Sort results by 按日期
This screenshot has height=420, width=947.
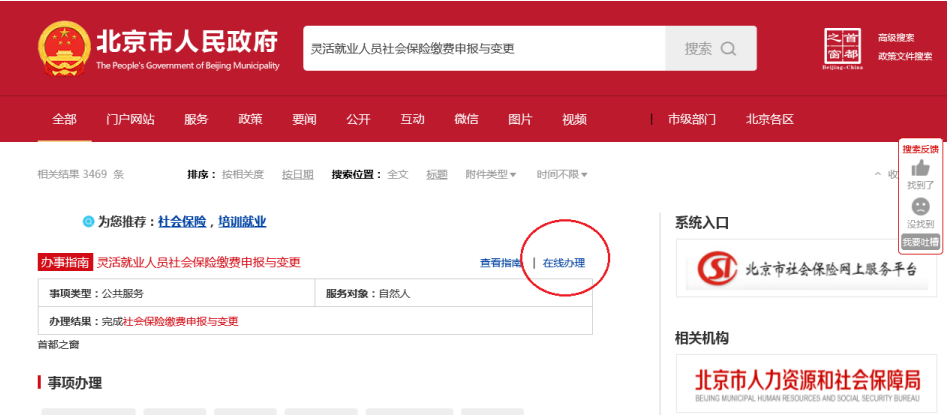click(297, 174)
